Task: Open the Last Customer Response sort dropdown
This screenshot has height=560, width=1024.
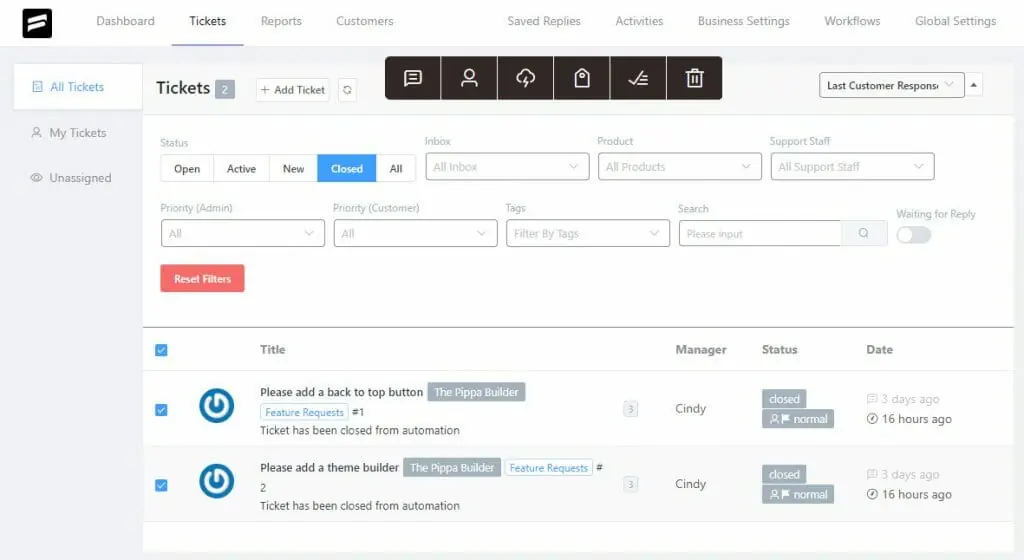Action: [891, 85]
